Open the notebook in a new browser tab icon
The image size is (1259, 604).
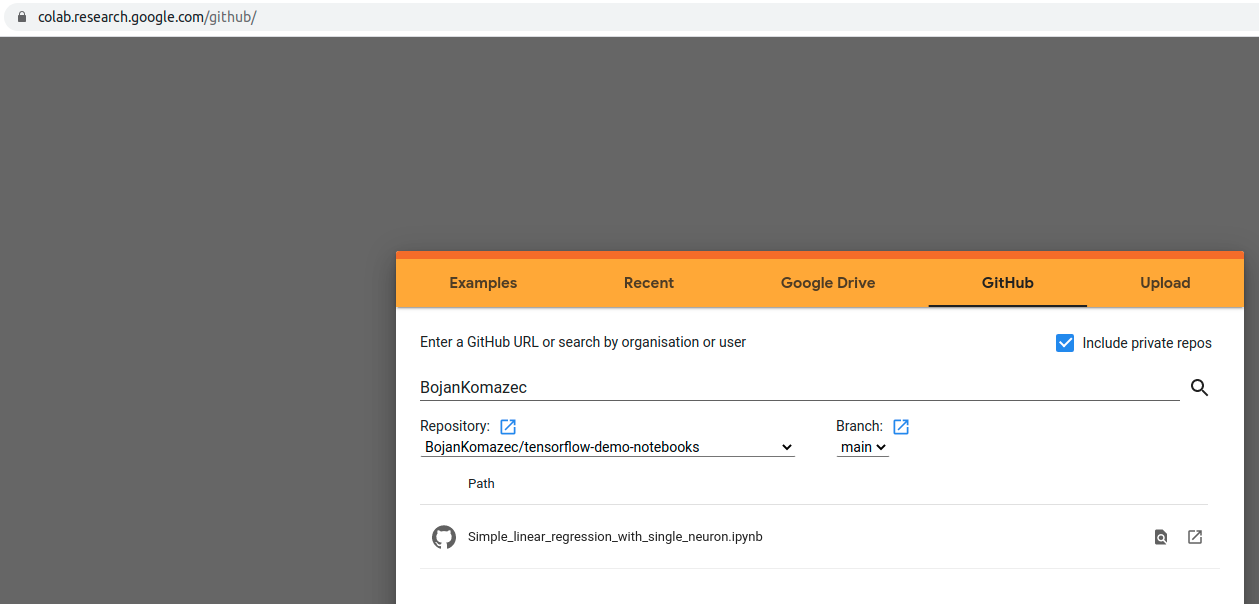tap(1195, 537)
